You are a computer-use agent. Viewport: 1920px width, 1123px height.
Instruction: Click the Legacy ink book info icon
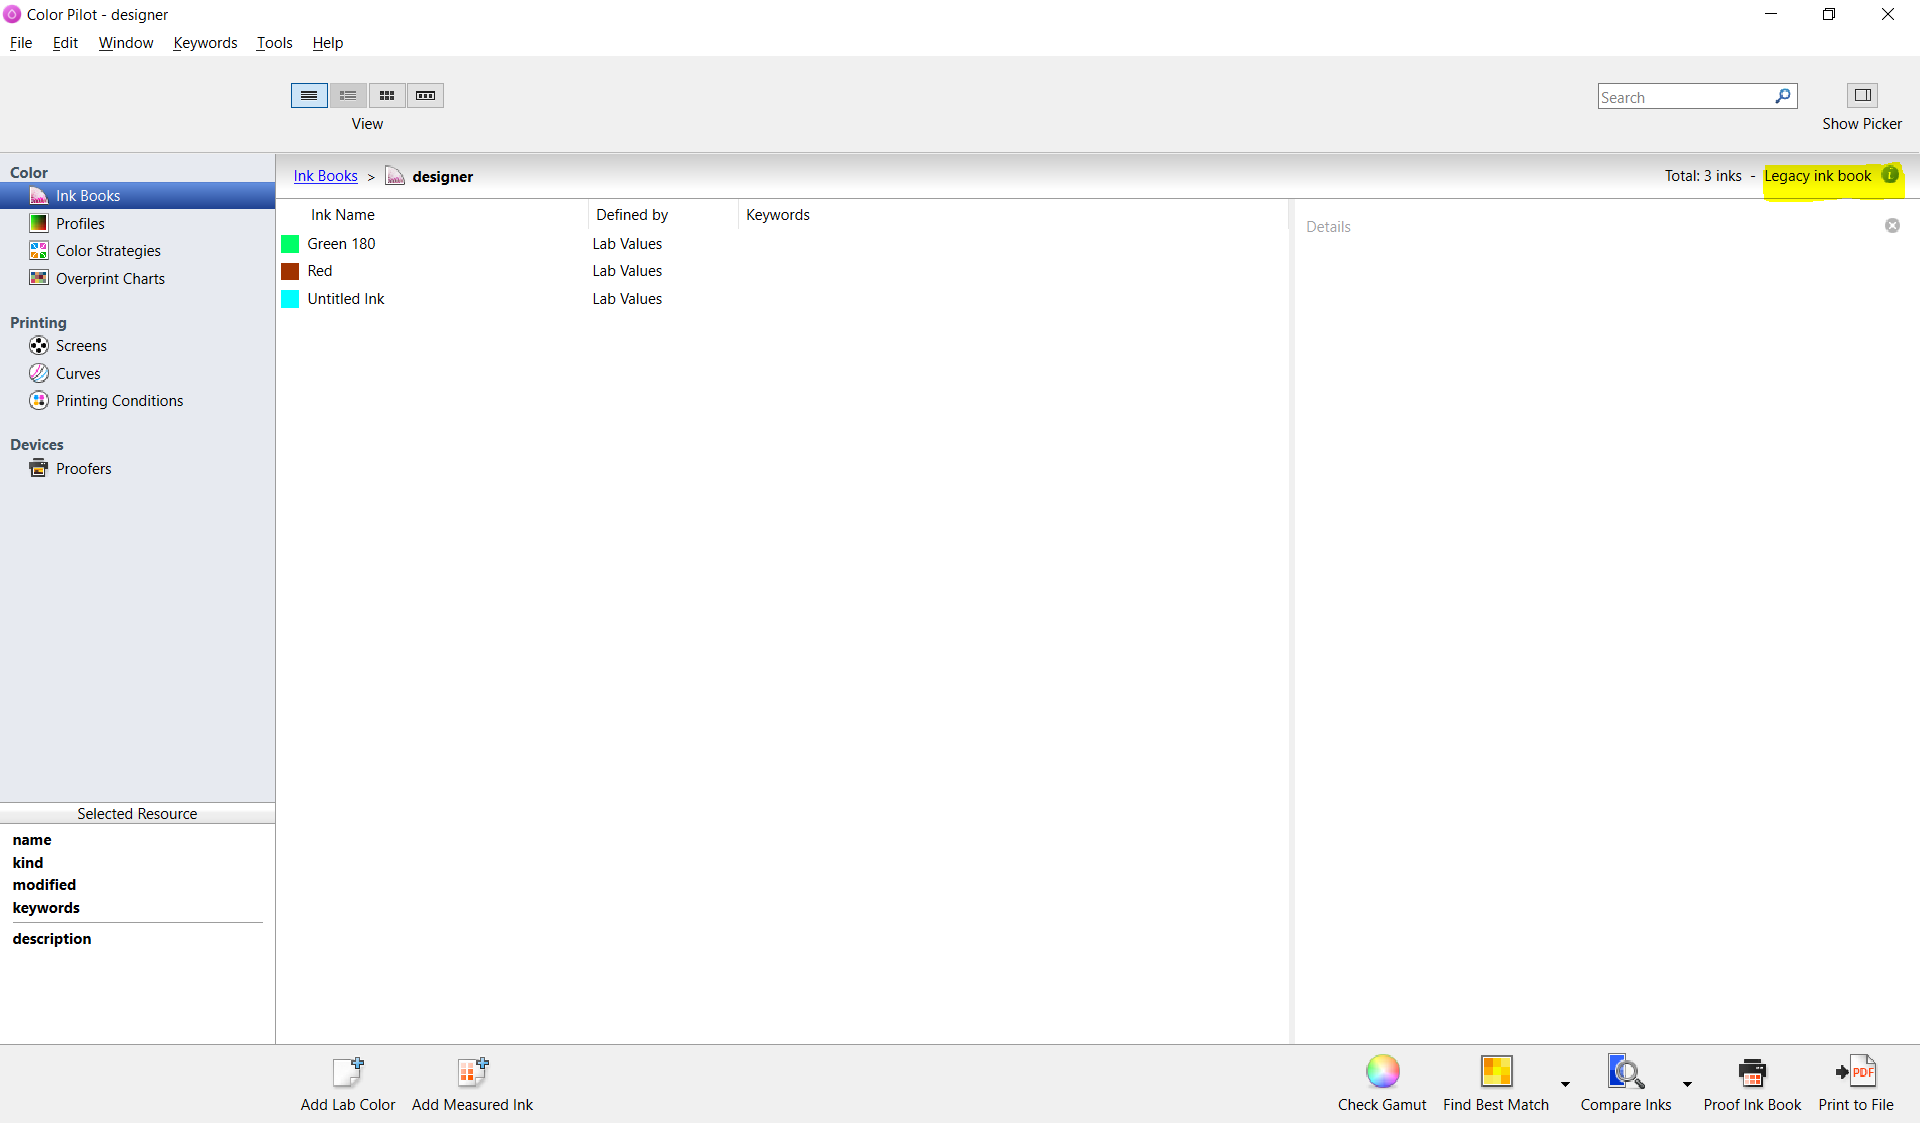(1891, 174)
